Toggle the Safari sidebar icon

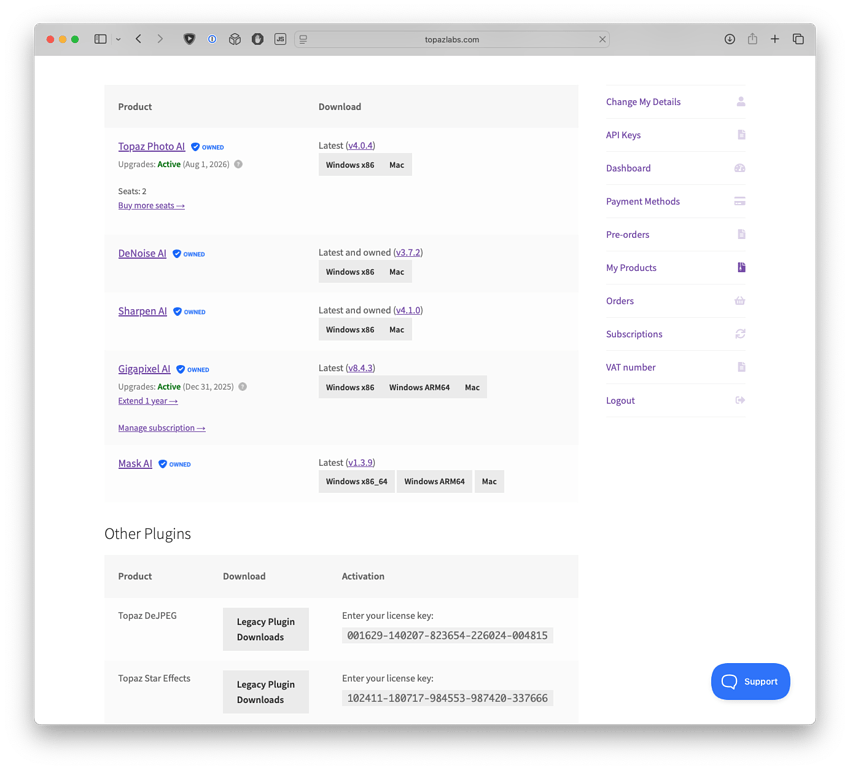click(x=100, y=39)
